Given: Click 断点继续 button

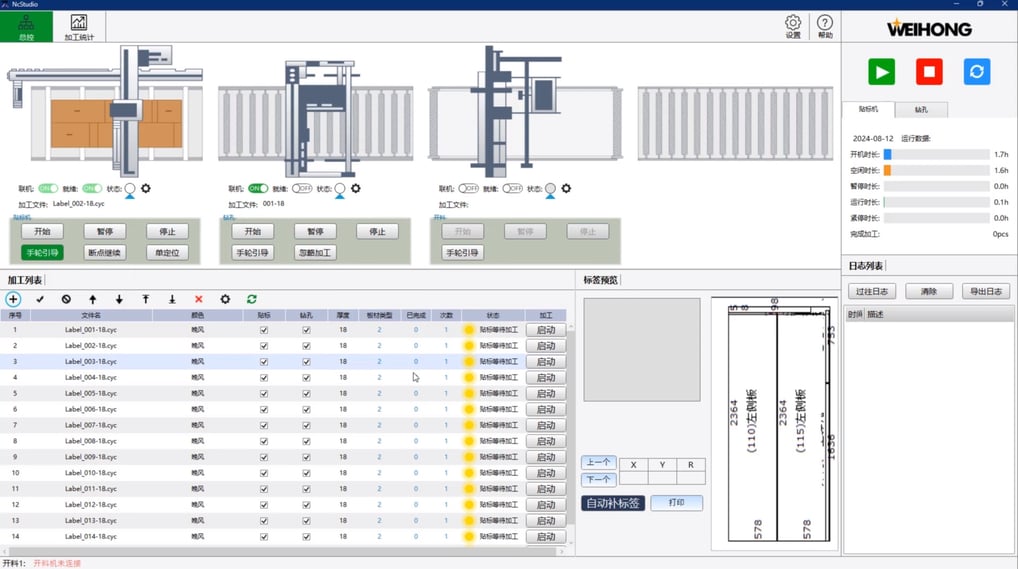Looking at the screenshot, I should tap(105, 253).
